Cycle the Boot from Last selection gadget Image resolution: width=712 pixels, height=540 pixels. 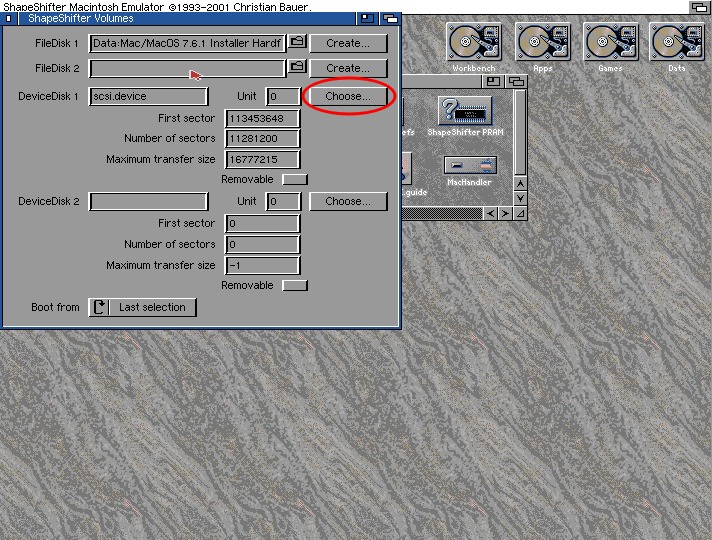pyautogui.click(x=143, y=307)
